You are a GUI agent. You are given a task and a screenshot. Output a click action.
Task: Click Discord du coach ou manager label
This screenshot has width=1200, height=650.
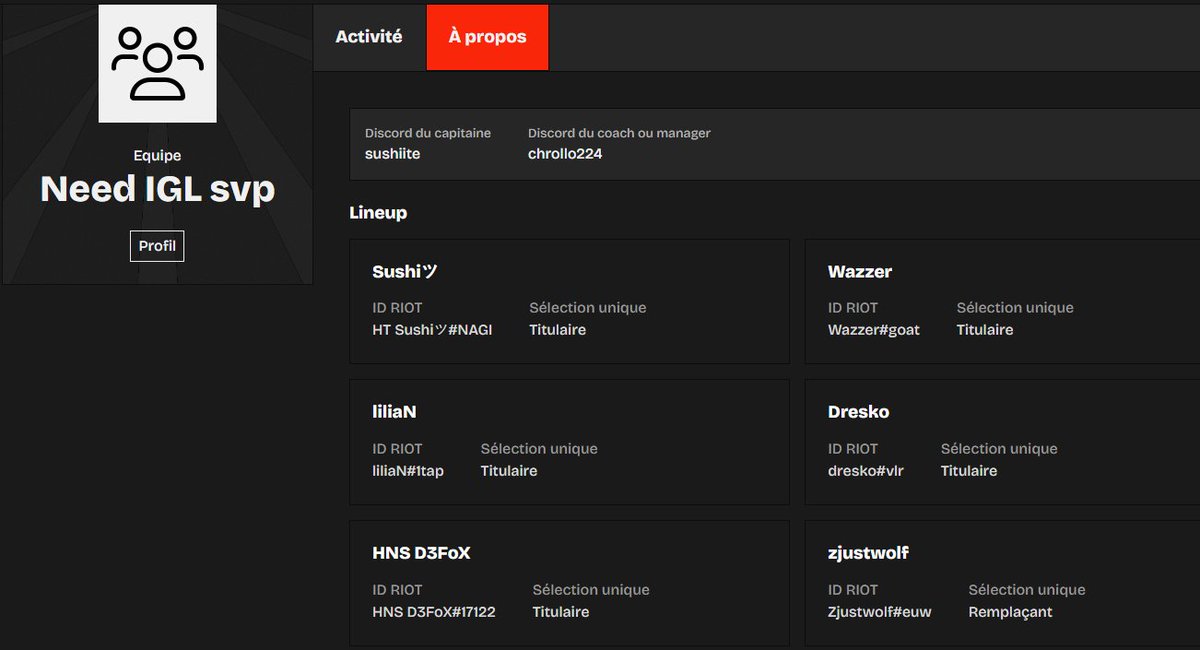[x=619, y=133]
